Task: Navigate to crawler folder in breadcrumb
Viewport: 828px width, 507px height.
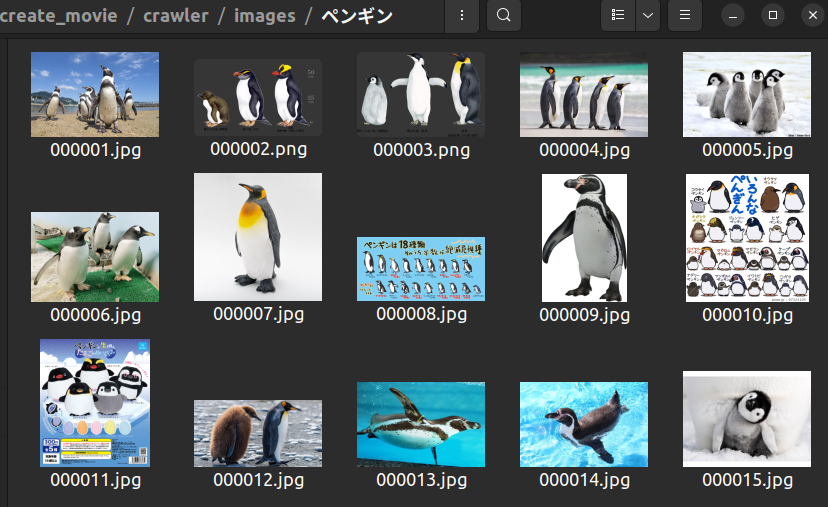Action: click(x=176, y=15)
